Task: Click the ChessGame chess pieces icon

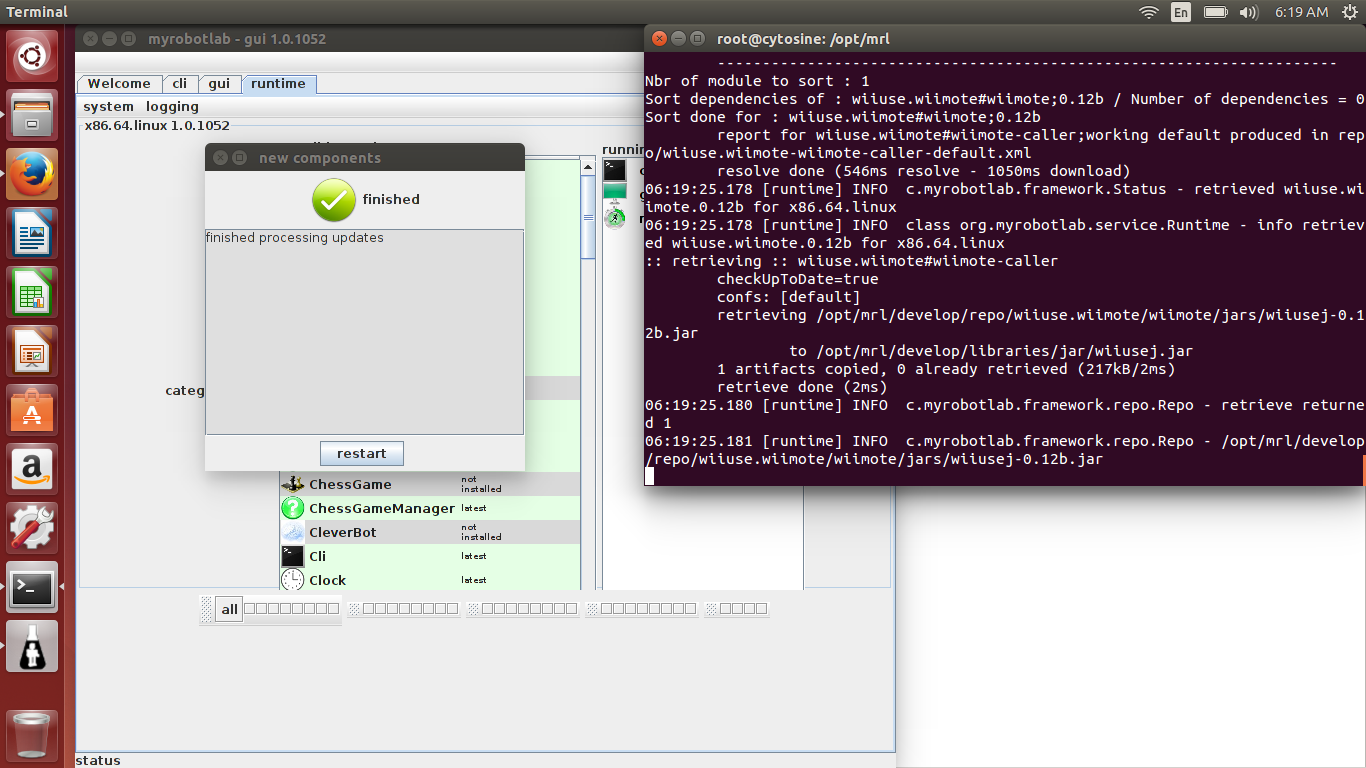Action: [x=292, y=484]
